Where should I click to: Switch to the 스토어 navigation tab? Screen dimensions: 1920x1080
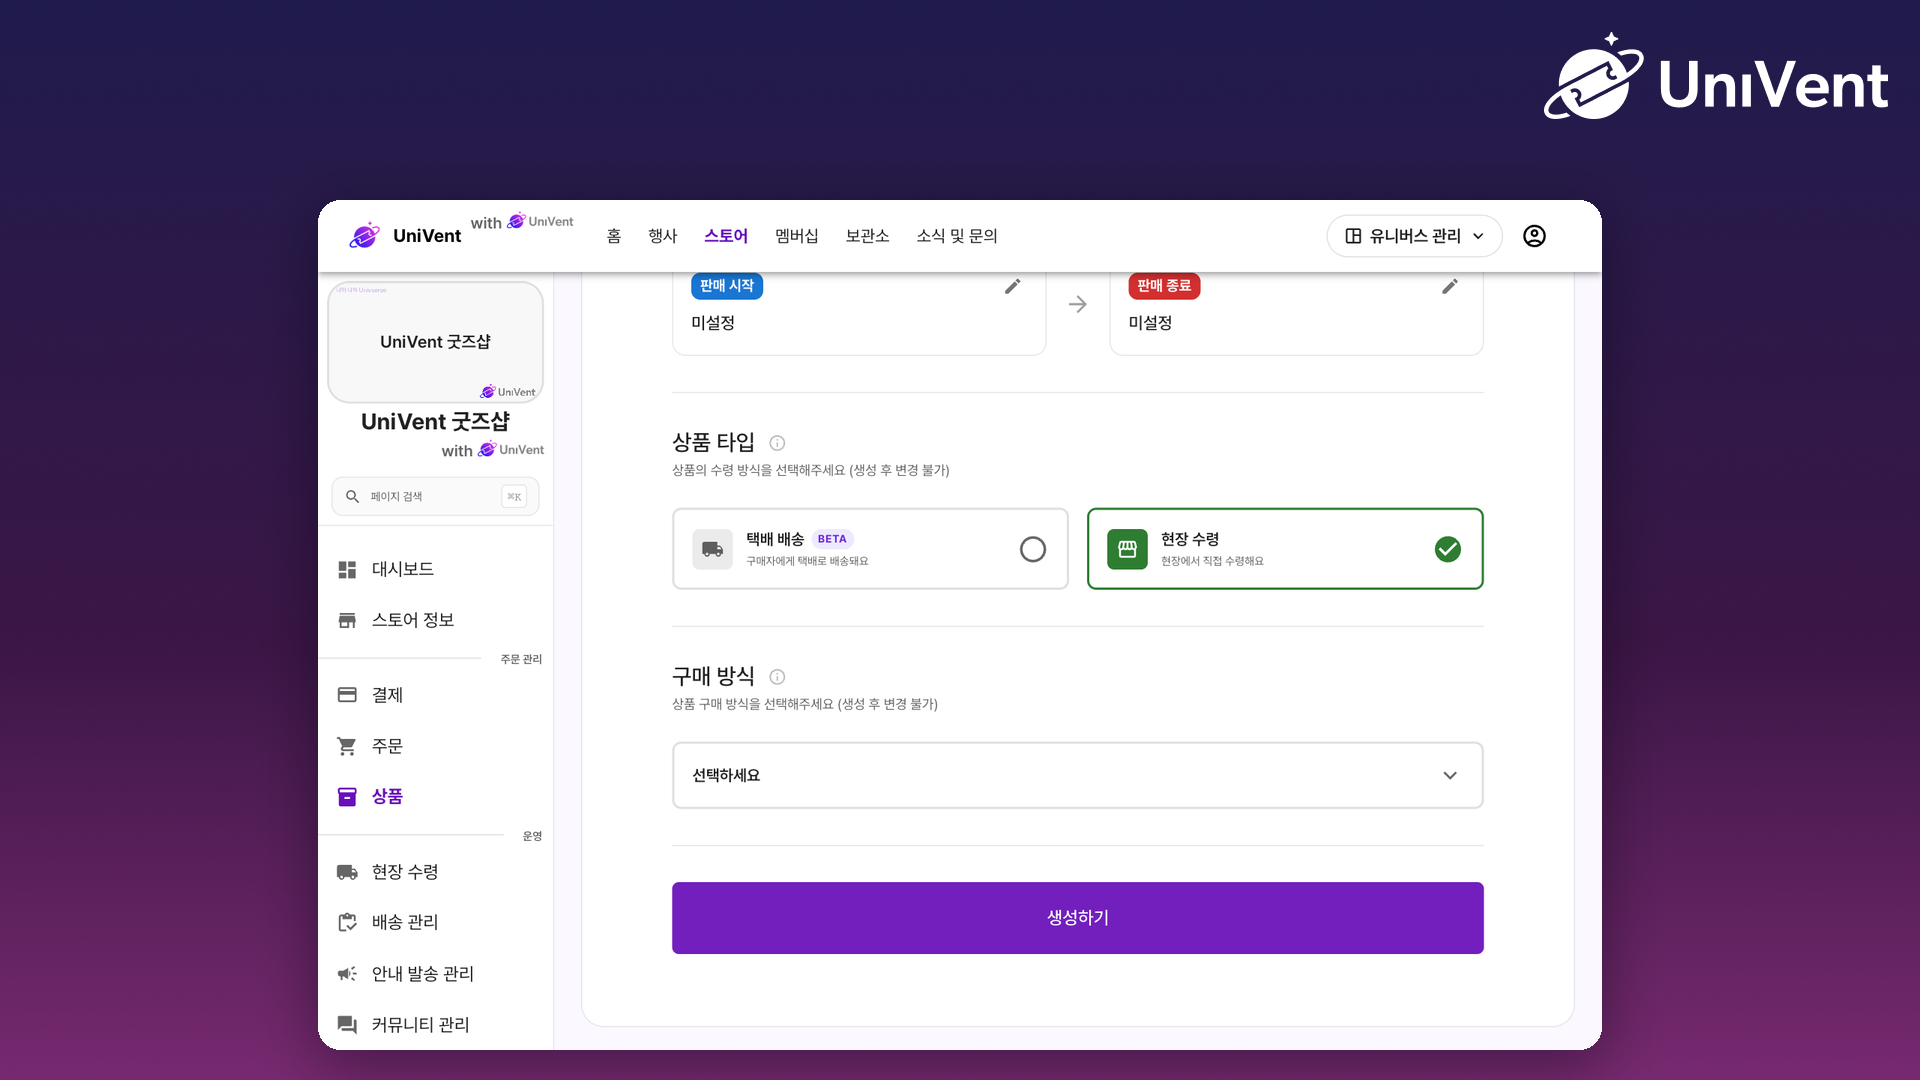coord(726,236)
